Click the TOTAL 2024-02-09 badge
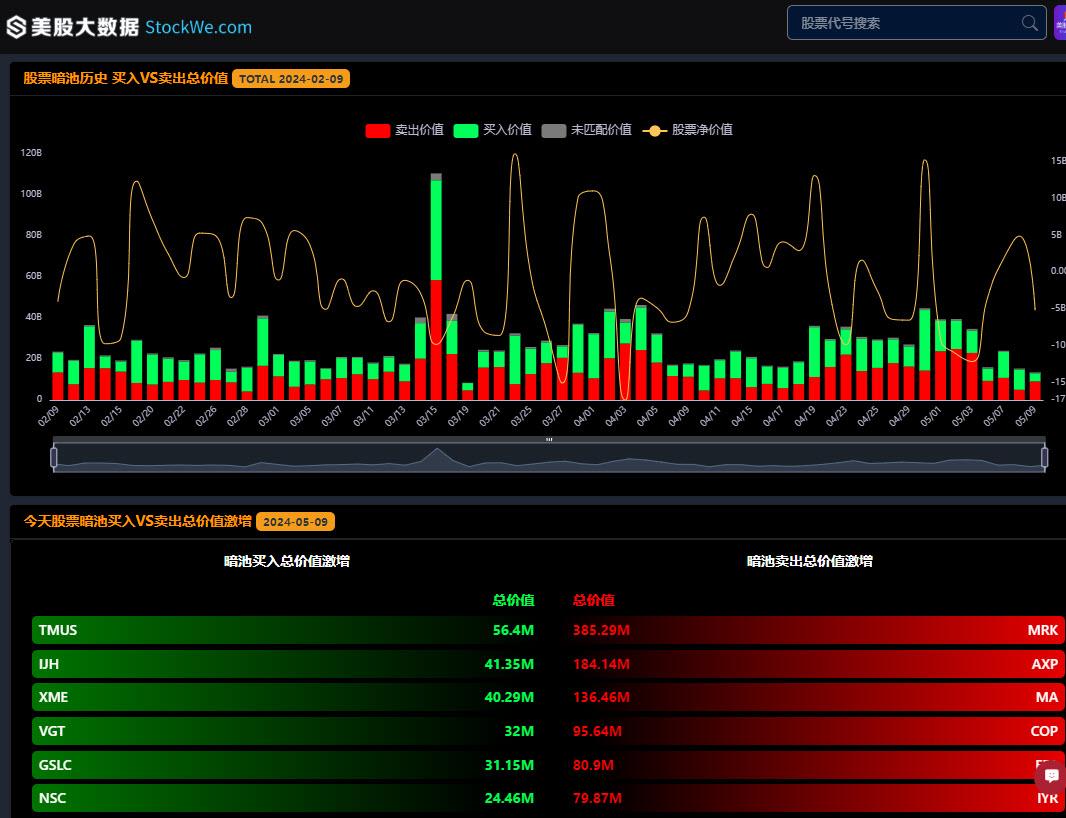Screen dimensions: 1066x818 pos(291,79)
